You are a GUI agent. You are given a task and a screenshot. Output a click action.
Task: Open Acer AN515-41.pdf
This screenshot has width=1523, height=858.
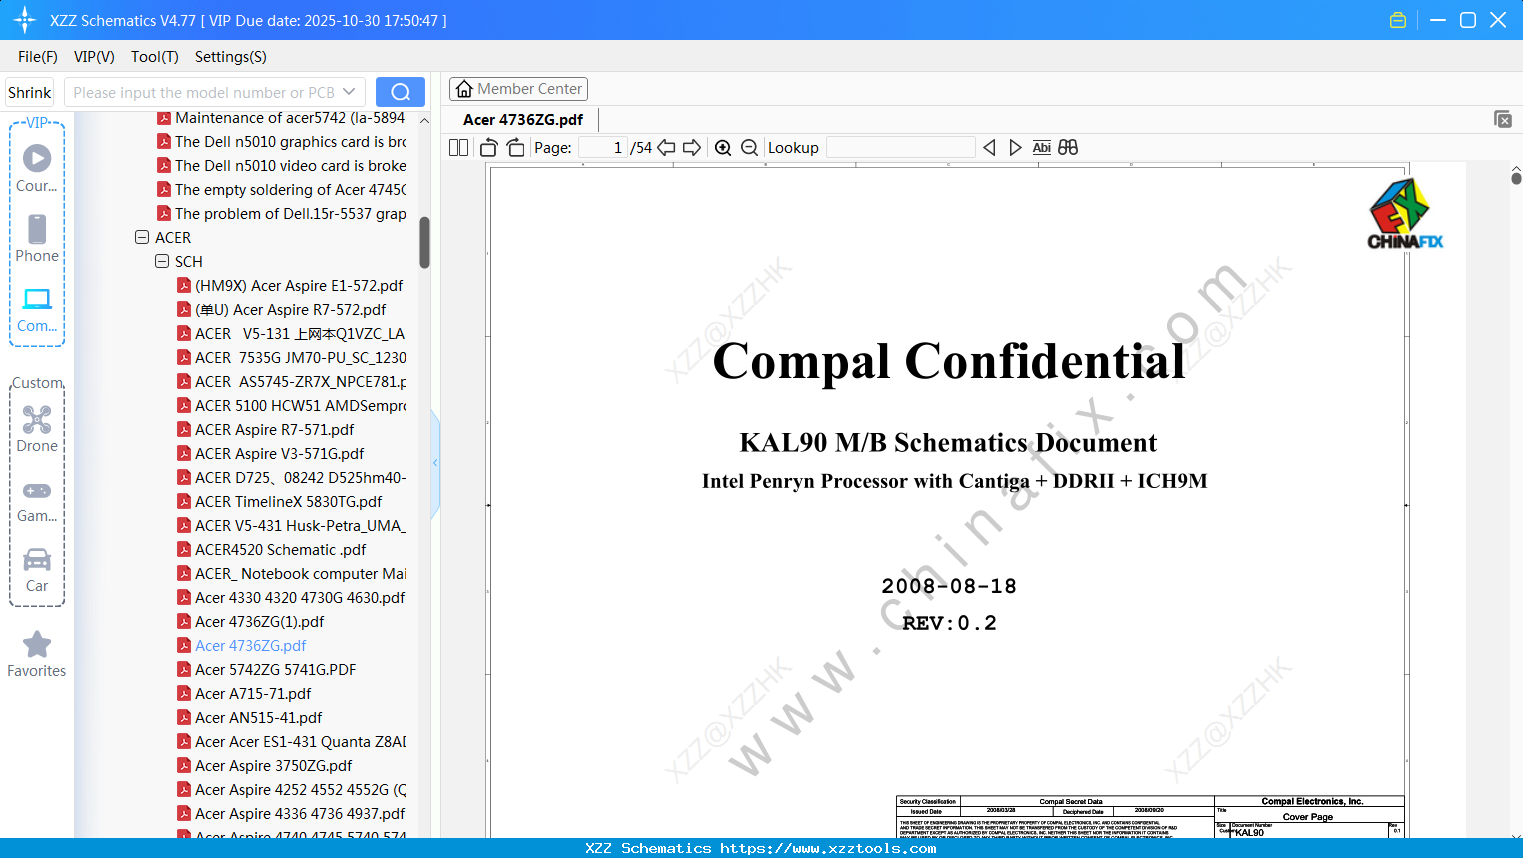click(x=250, y=718)
